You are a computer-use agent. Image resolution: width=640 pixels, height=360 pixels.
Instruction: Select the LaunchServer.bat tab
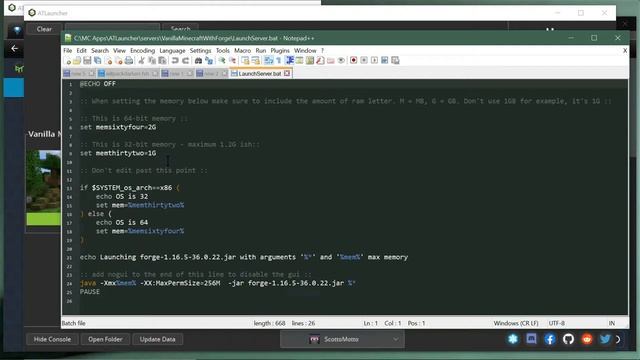point(260,73)
